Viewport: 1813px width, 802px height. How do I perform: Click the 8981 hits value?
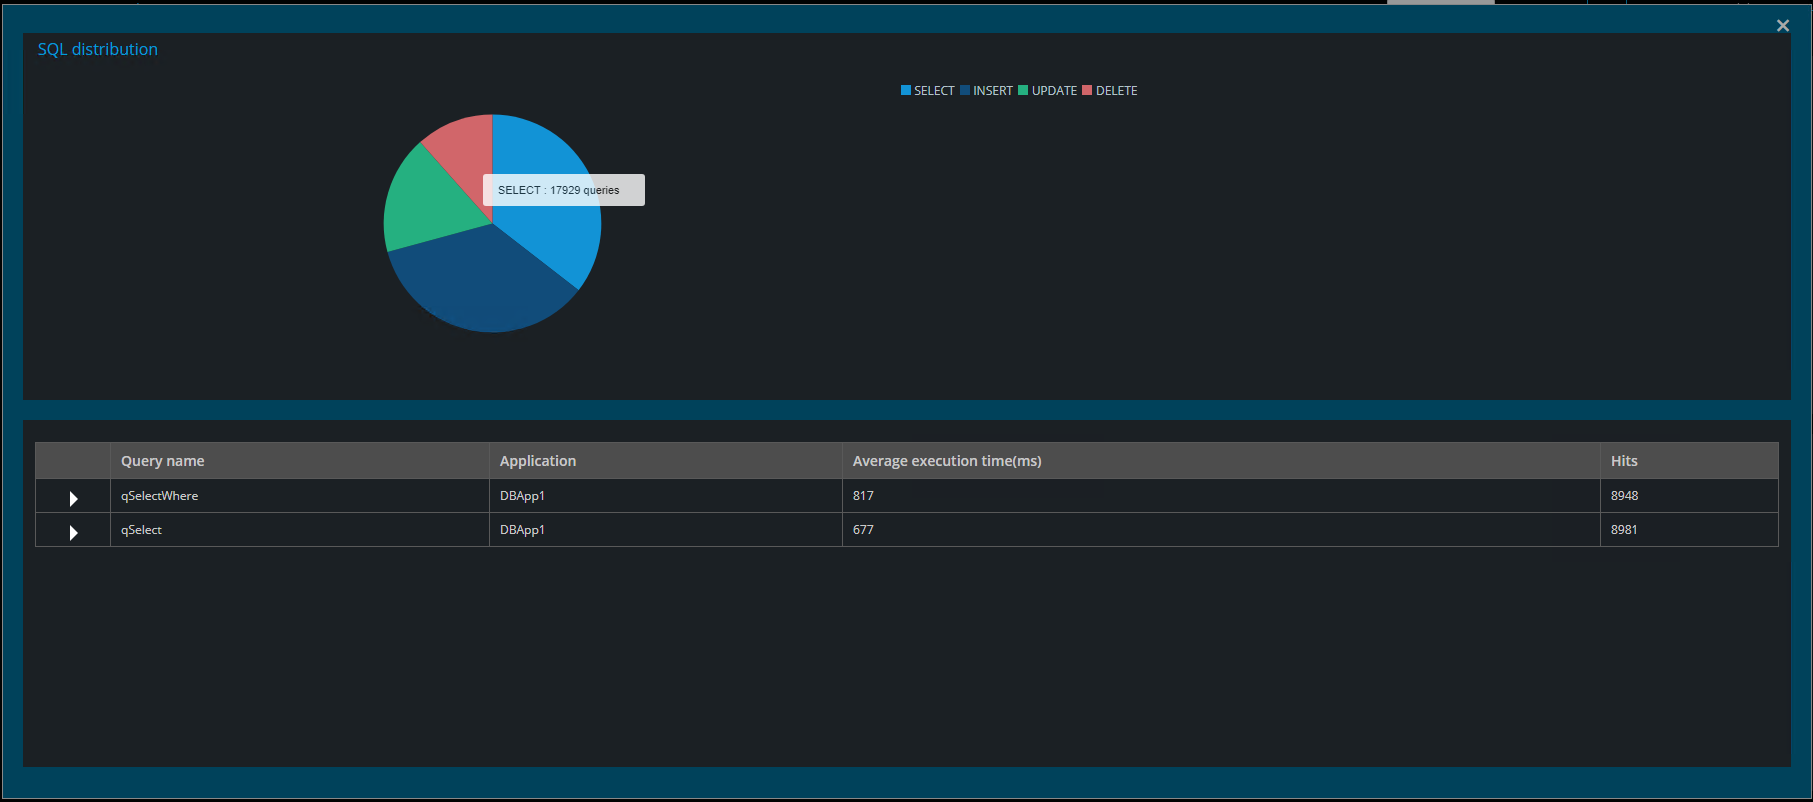[x=1623, y=530]
